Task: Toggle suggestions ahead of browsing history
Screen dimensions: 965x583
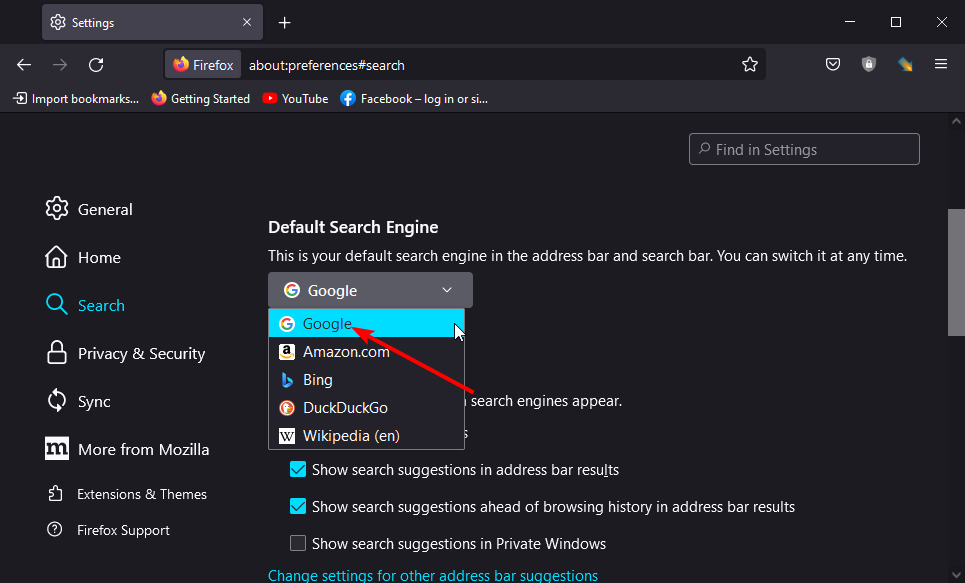Action: tap(298, 507)
